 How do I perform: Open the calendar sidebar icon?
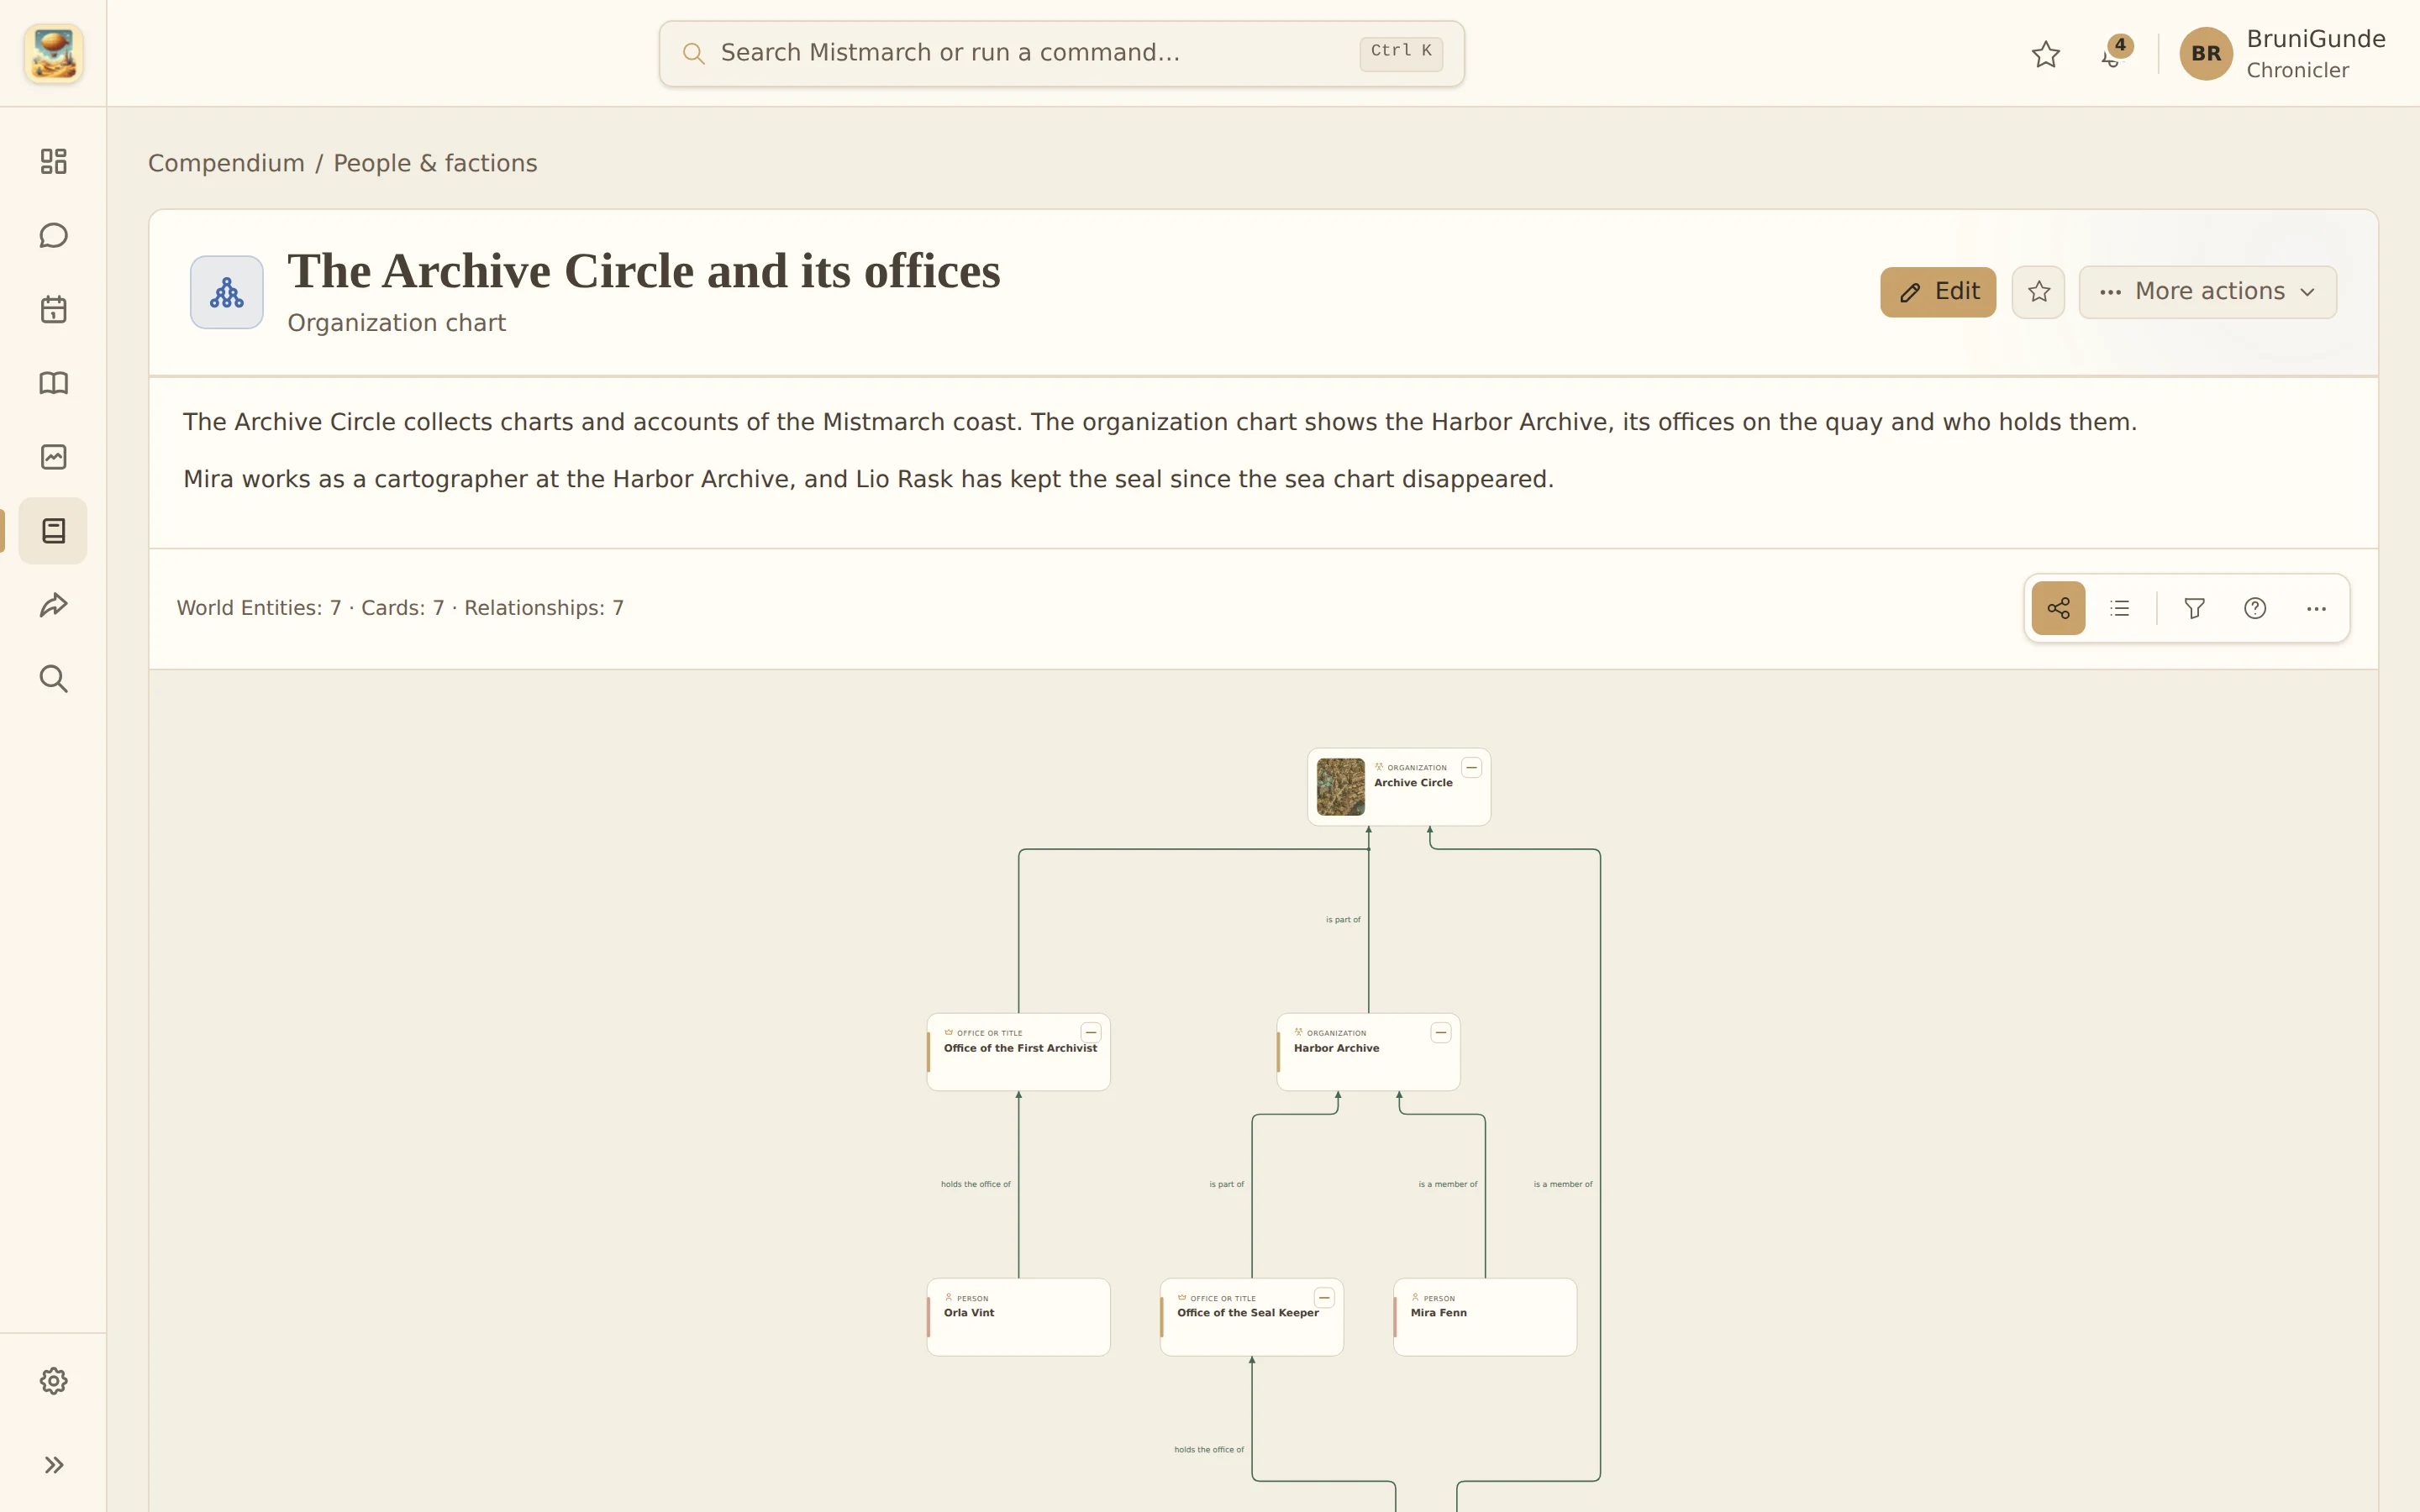click(53, 309)
